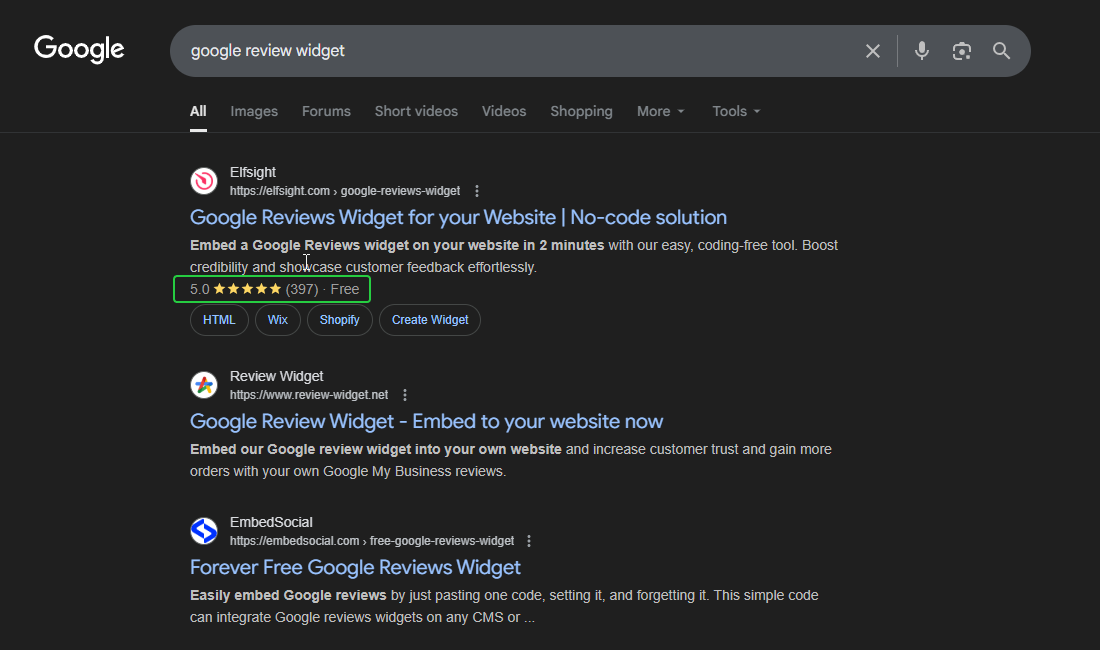Click the Google logo

point(79,48)
